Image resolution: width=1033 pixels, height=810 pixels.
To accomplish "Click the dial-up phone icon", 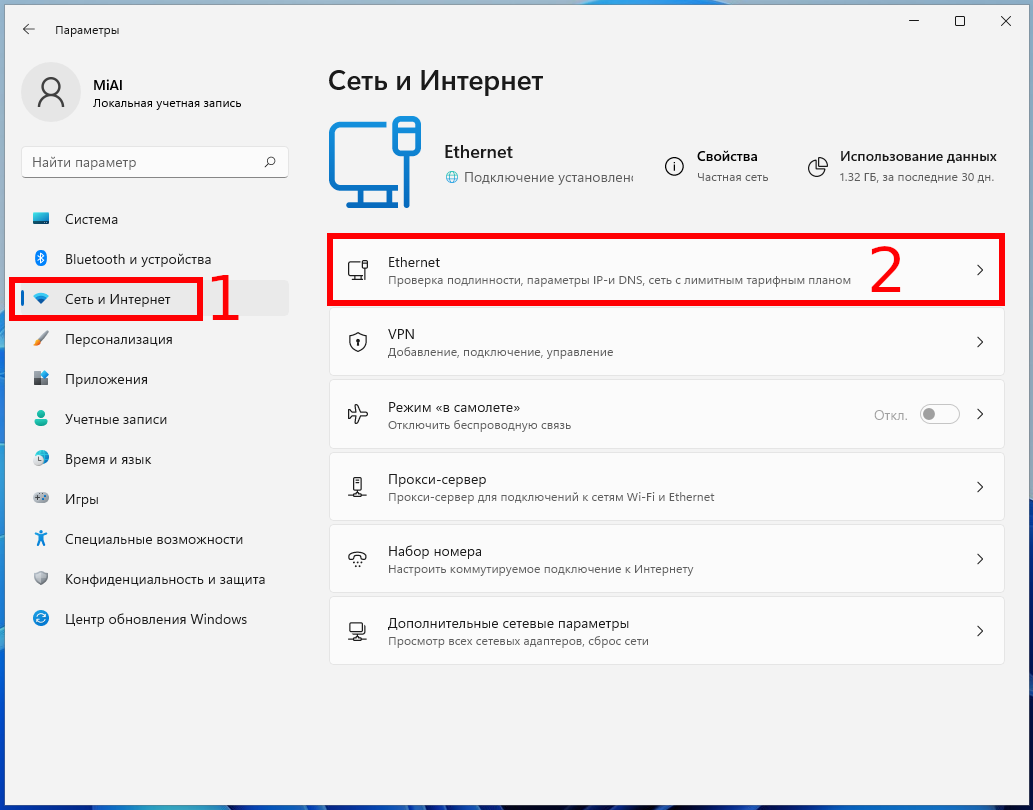I will point(357,559).
